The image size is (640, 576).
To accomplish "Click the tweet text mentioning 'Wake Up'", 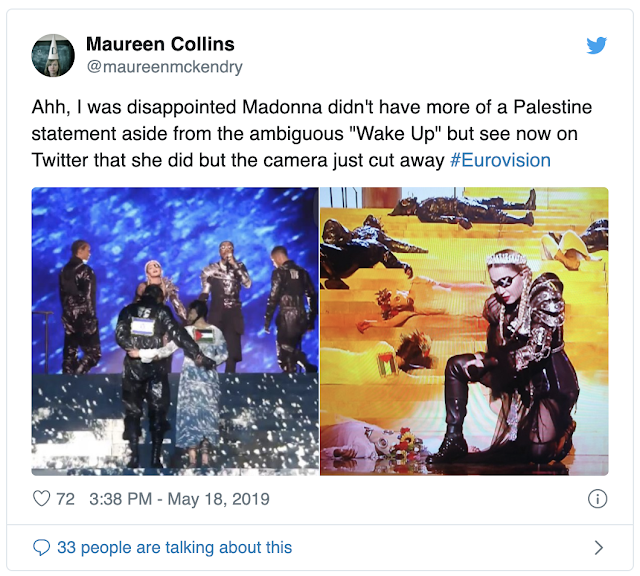I will [312, 133].
